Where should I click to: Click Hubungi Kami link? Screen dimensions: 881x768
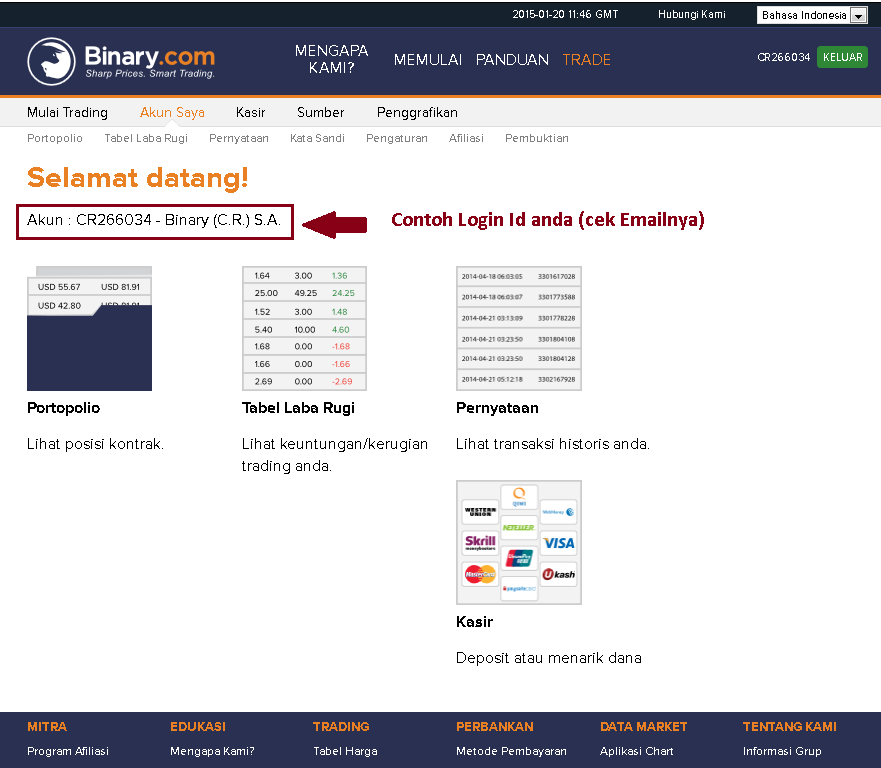pos(692,14)
